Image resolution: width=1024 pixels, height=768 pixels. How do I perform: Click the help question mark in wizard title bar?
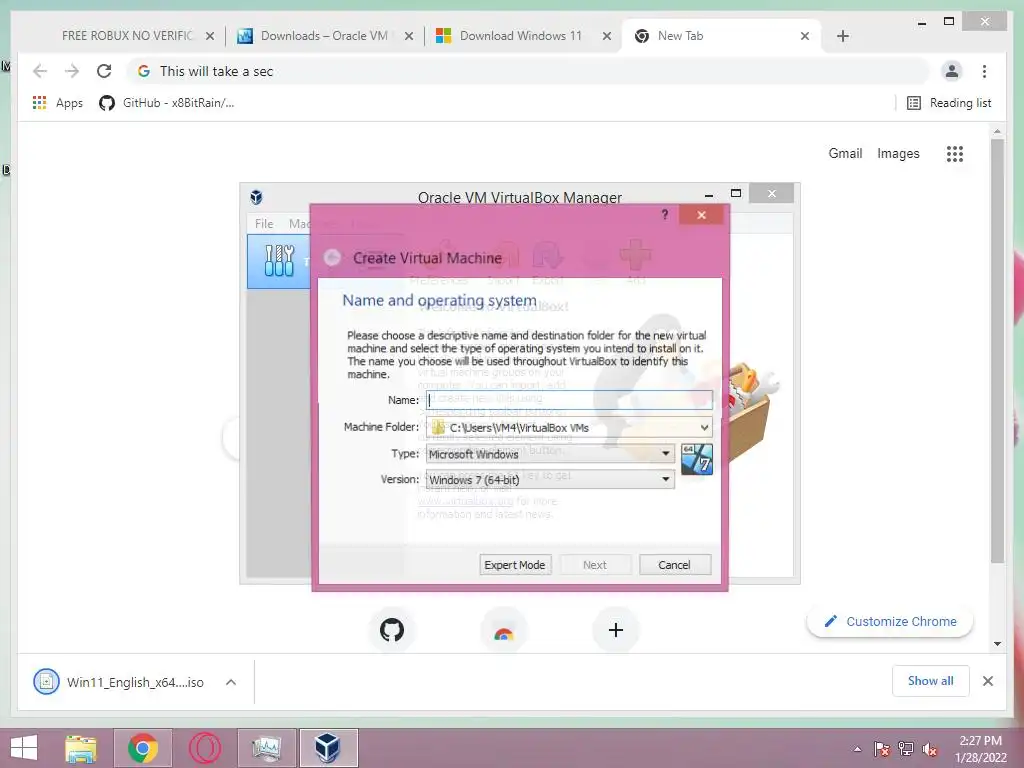coord(664,214)
